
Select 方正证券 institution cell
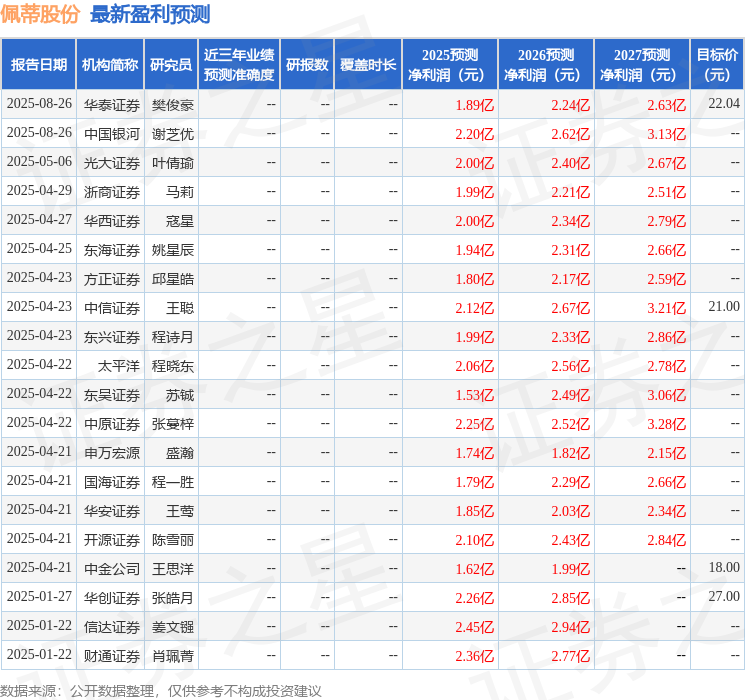(112, 279)
